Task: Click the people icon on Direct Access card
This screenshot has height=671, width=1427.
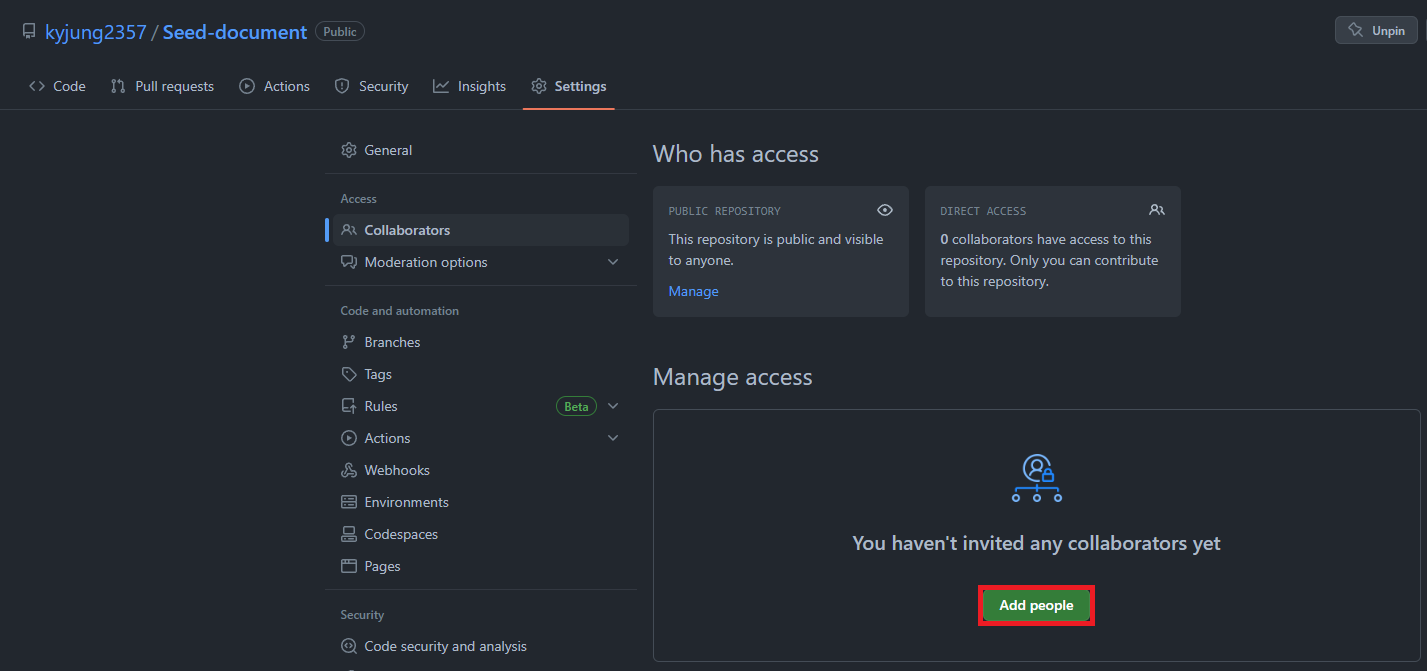Action: point(1157,210)
